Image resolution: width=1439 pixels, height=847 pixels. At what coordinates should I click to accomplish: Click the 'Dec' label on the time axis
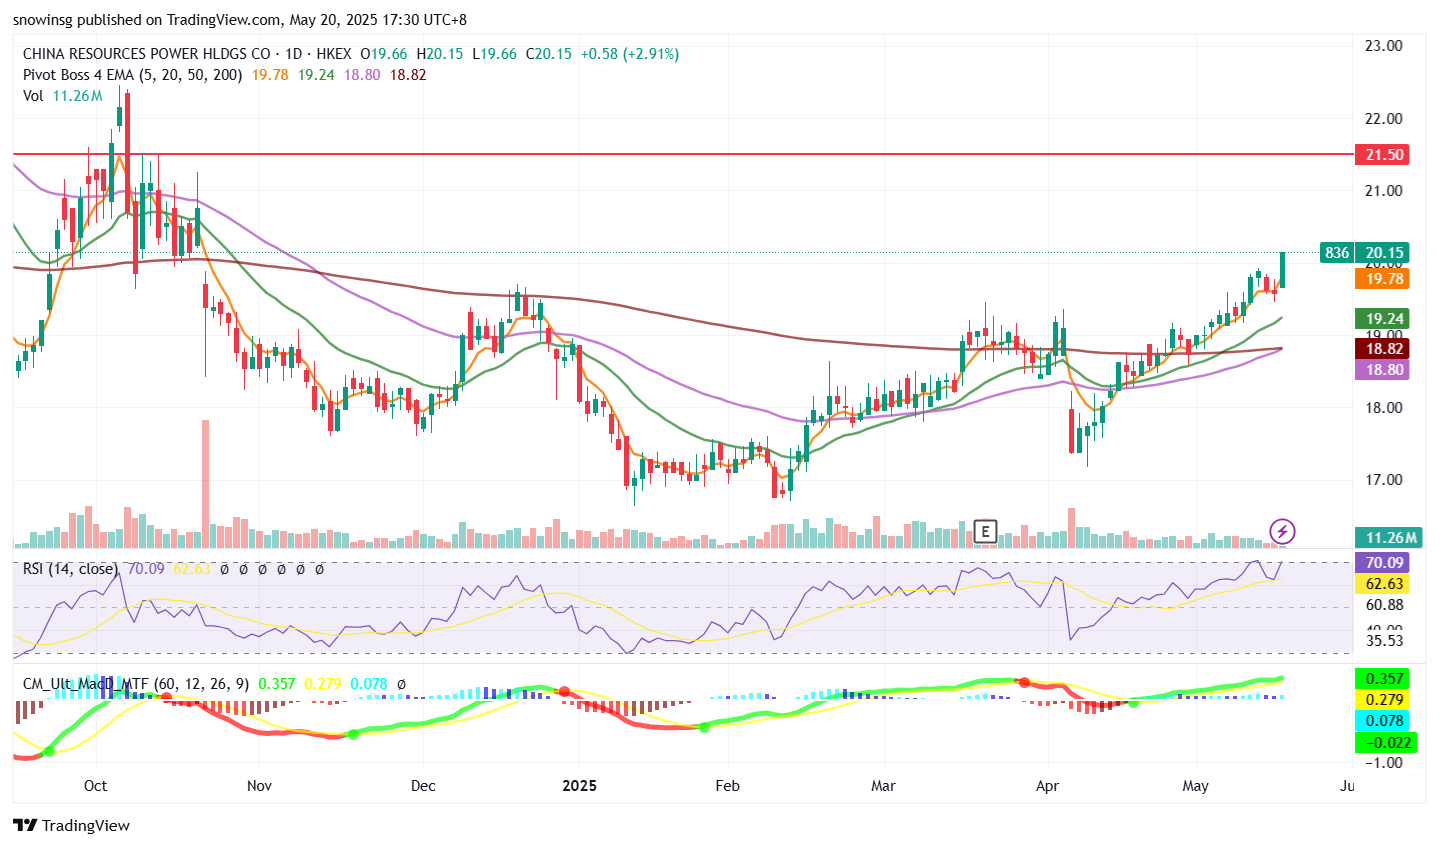(x=423, y=786)
